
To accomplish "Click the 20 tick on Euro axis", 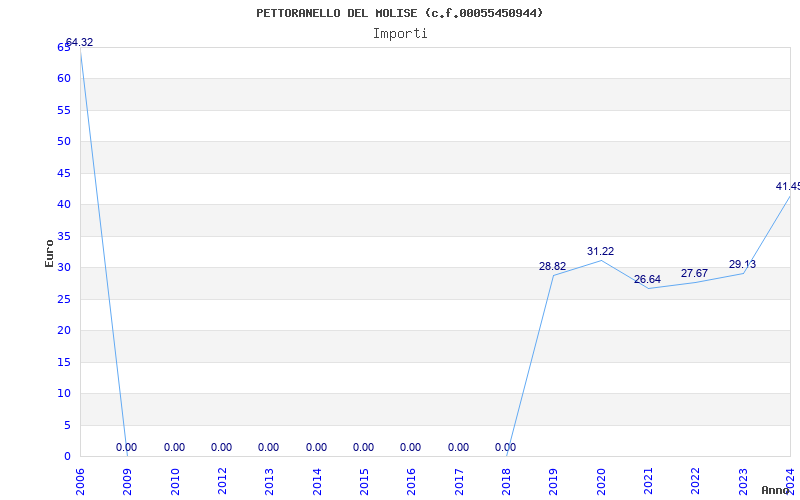I will 64,331.
